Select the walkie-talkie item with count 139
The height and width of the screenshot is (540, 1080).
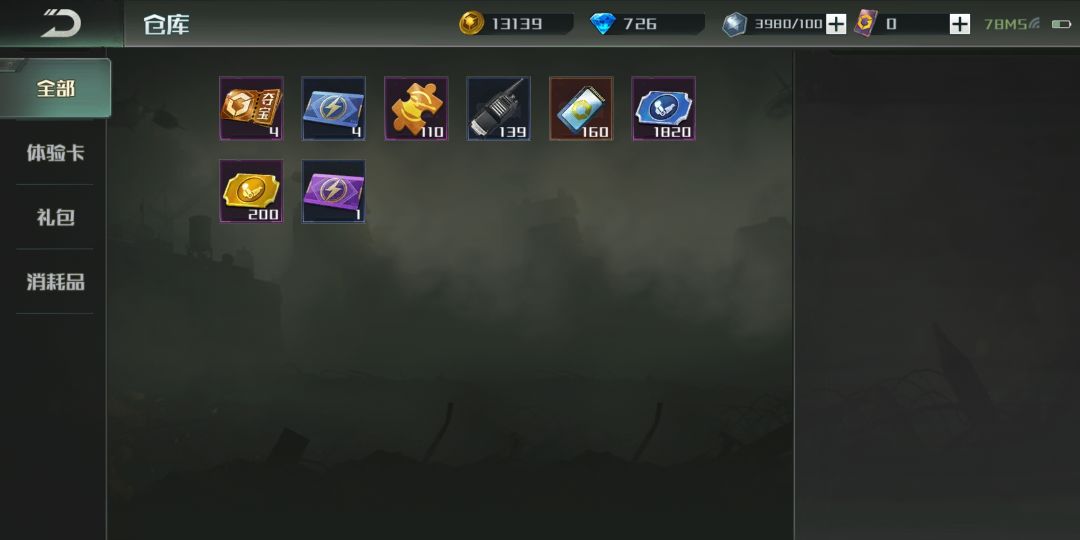tap(499, 108)
